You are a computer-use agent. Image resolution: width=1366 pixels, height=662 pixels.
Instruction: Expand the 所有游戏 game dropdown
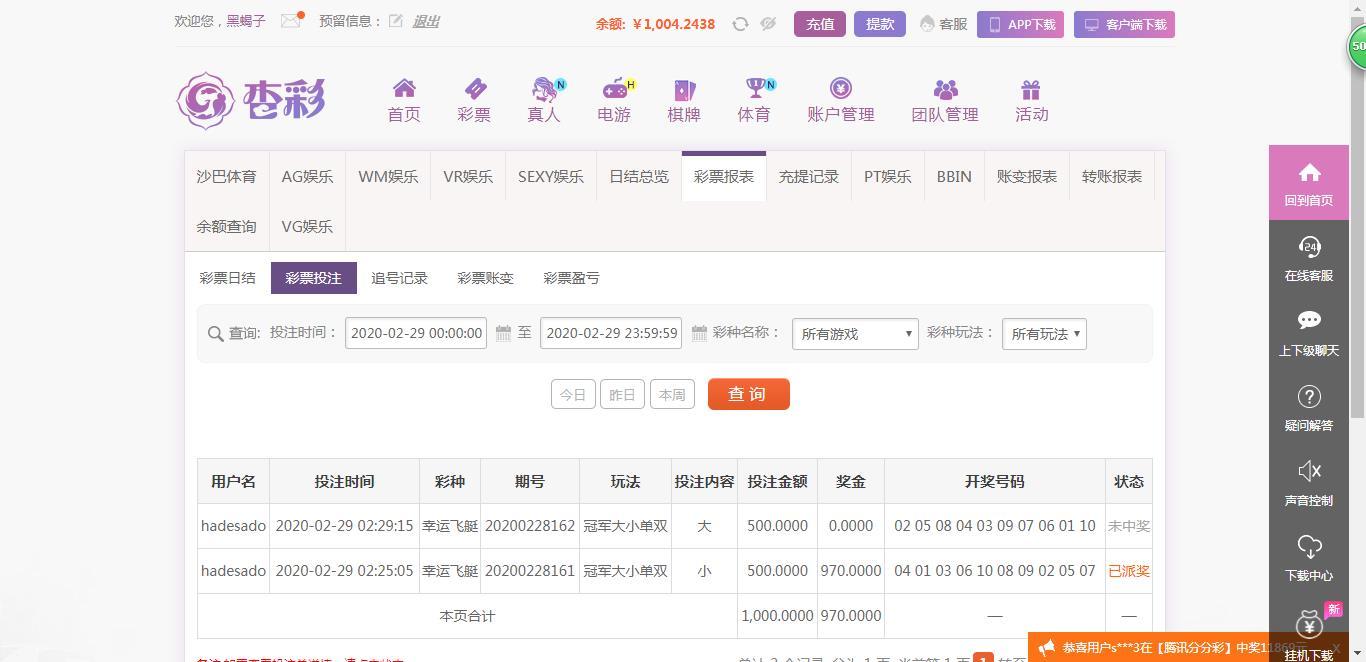pyautogui.click(x=855, y=334)
